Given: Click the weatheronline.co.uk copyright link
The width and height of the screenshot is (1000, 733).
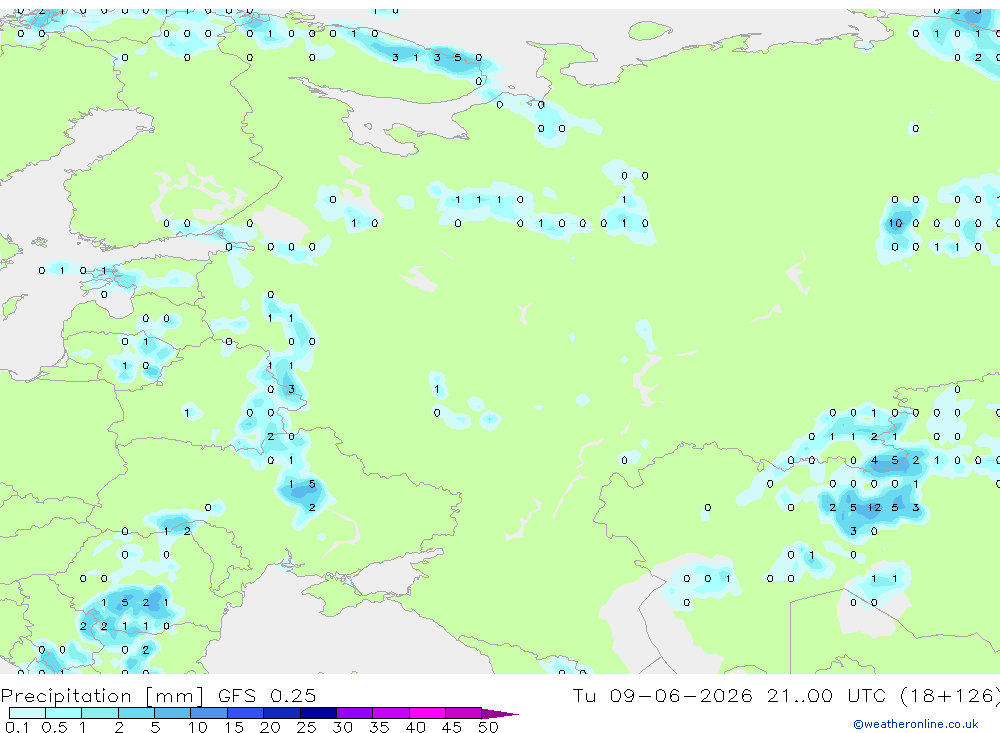Looking at the screenshot, I should [916, 724].
